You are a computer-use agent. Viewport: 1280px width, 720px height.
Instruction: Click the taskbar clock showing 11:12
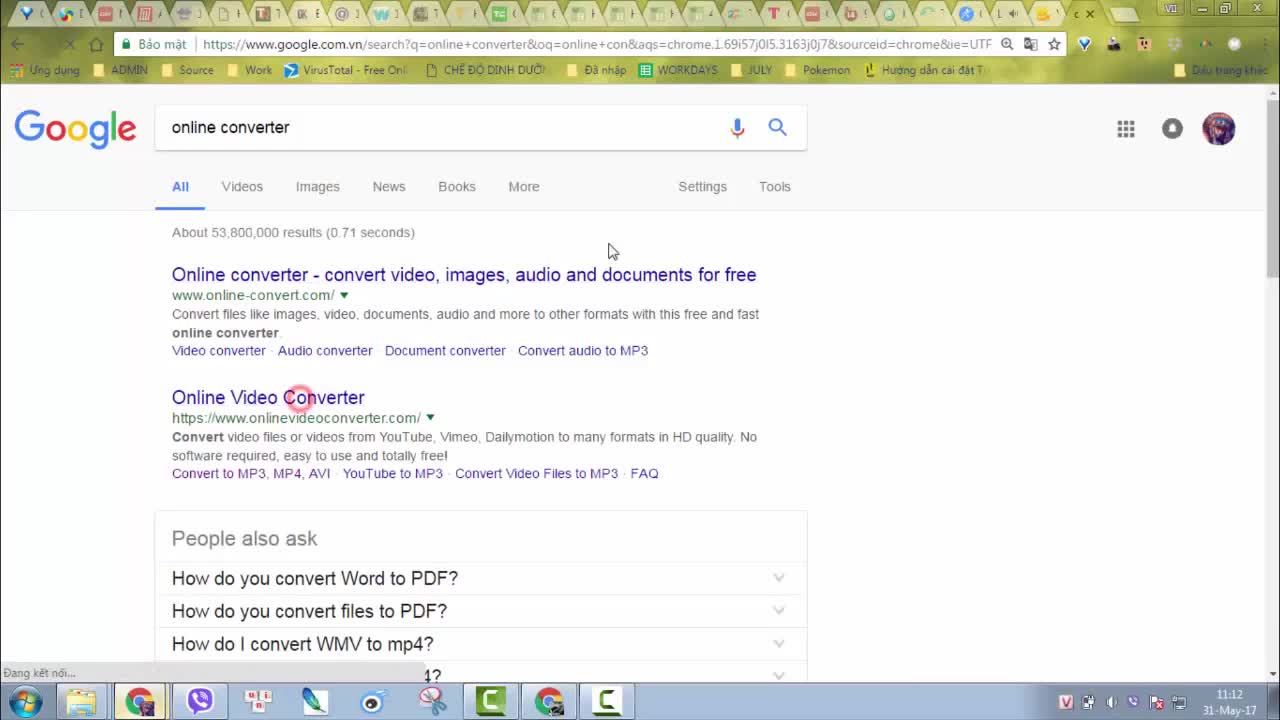coord(1230,702)
